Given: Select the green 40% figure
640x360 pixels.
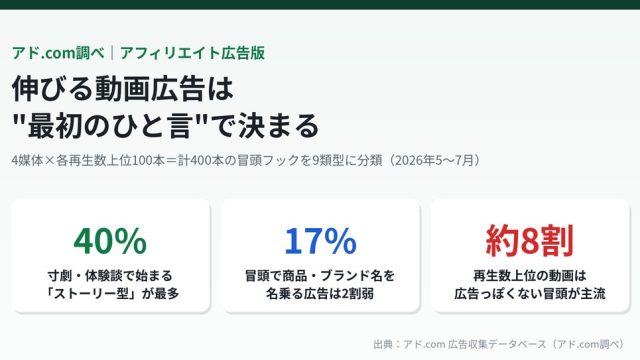Looking at the screenshot, I should [x=110, y=241].
